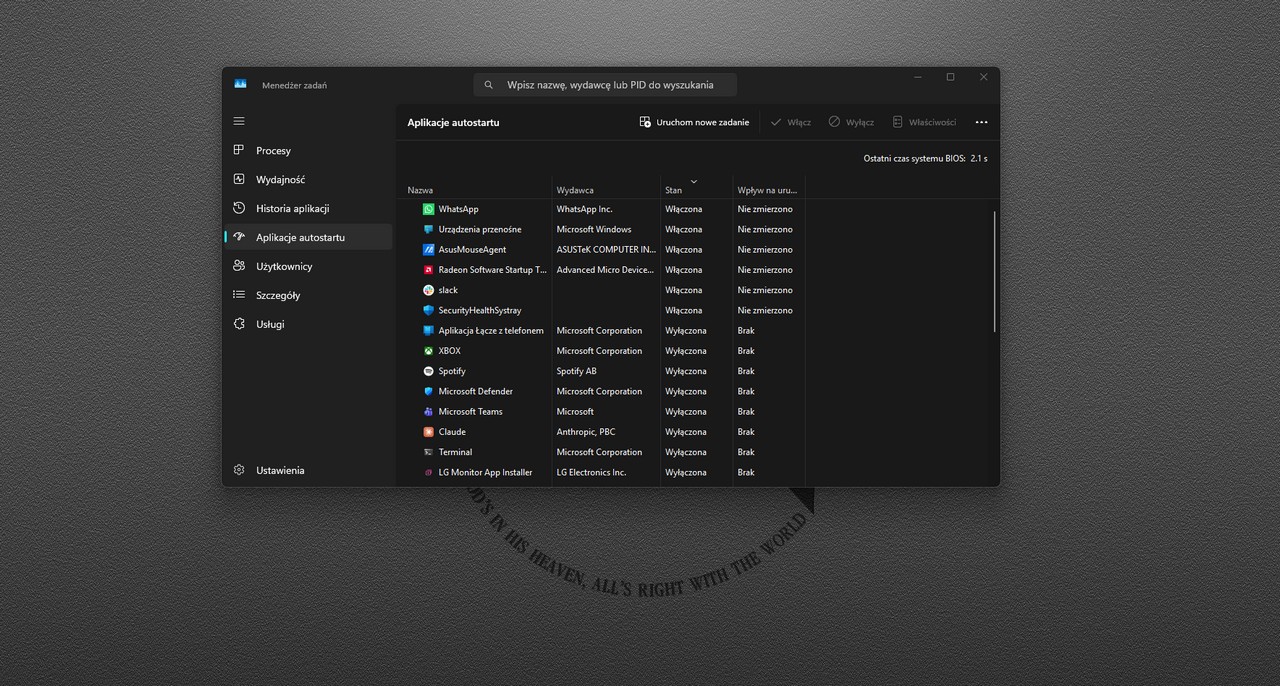
Task: Sort by the Wydawca column header
Action: [x=606, y=189]
